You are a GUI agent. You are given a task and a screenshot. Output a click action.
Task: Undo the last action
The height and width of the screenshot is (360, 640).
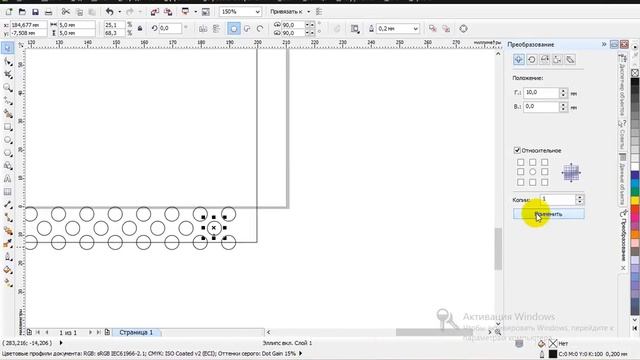point(109,12)
